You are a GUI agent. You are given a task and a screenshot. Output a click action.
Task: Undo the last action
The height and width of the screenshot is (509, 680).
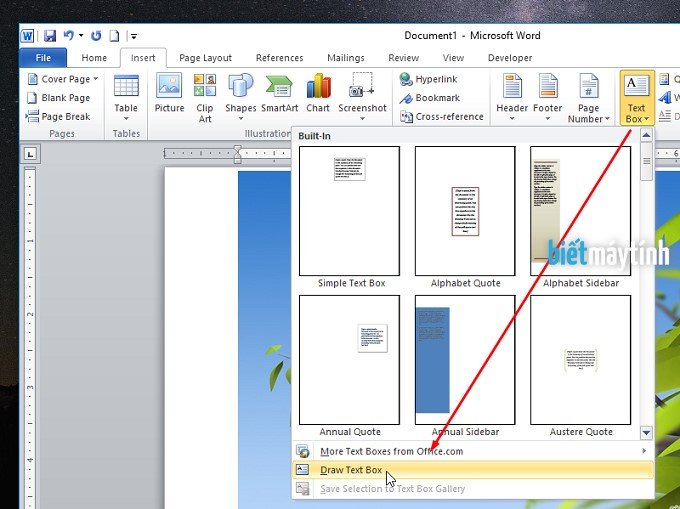[x=68, y=35]
